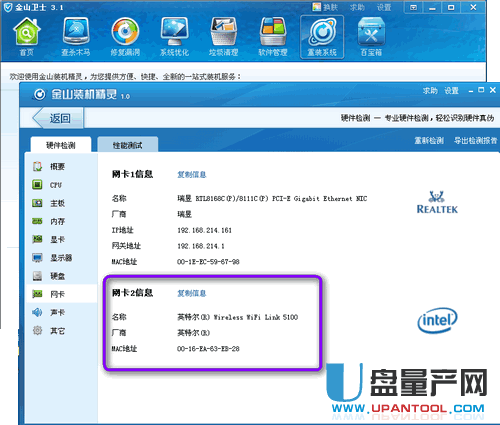Click MAC address 00-1E-EC-59-67-98

tap(208, 262)
